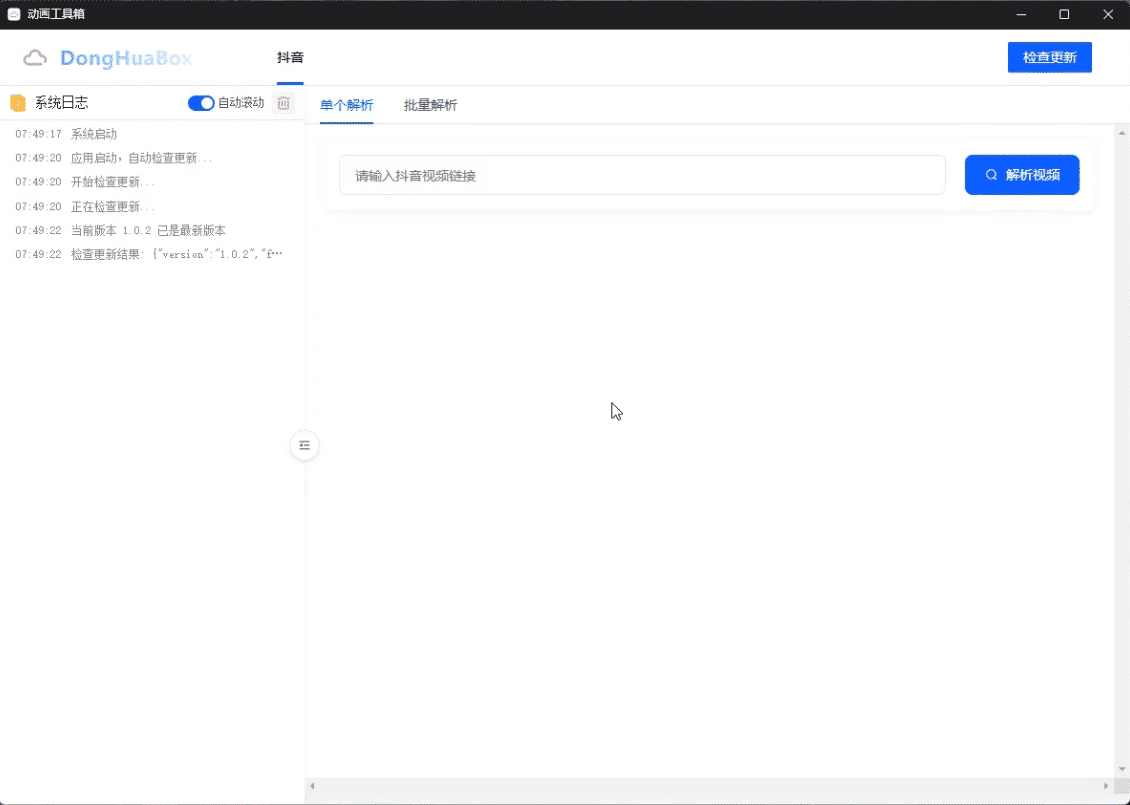Collapse the log panel via the round divider handle
1130x805 pixels.
coord(304,445)
